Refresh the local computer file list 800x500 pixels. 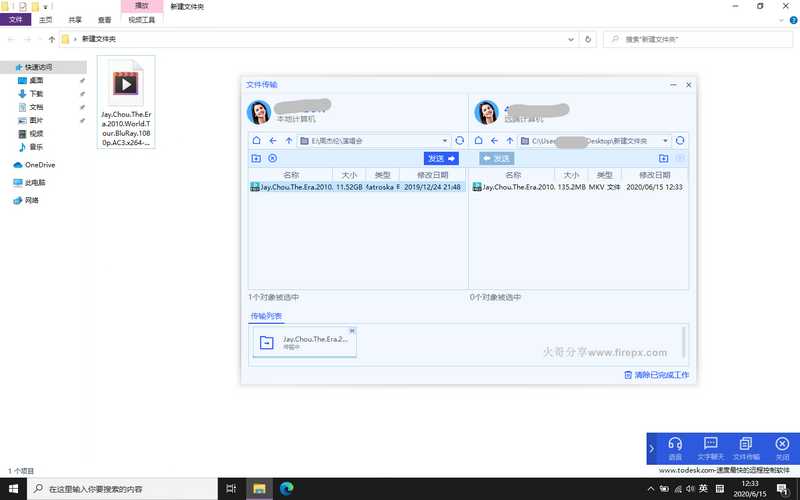(x=460, y=140)
